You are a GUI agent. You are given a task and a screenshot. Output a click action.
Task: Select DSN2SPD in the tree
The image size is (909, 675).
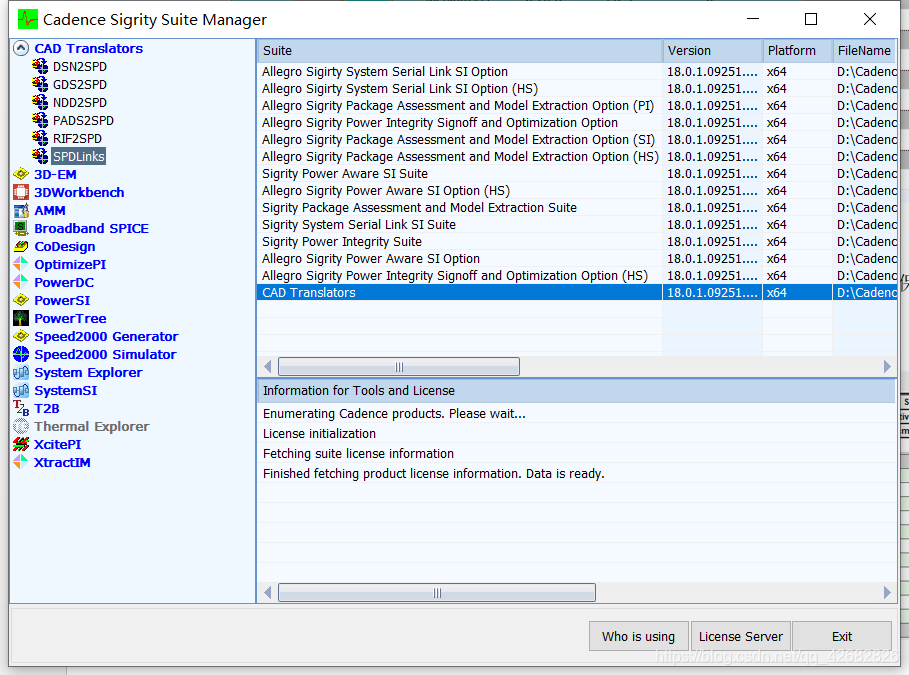[80, 66]
